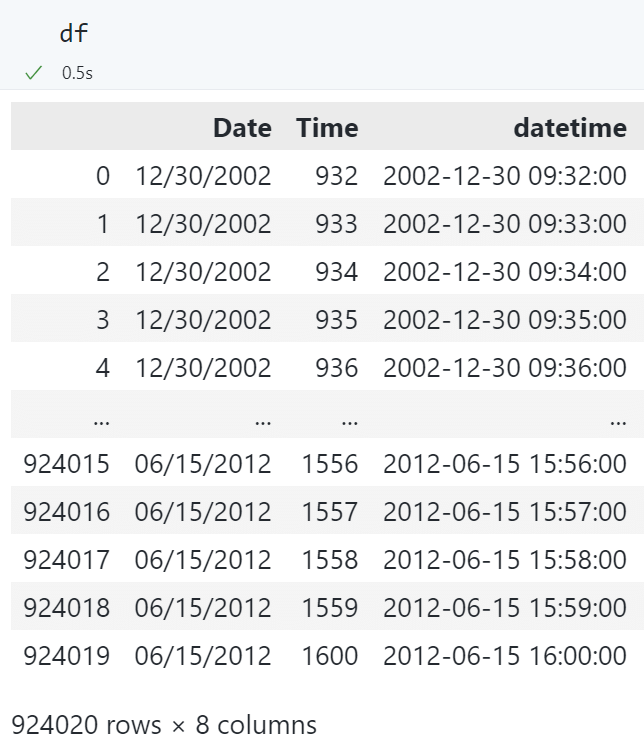Click Time value 934

pos(336,272)
